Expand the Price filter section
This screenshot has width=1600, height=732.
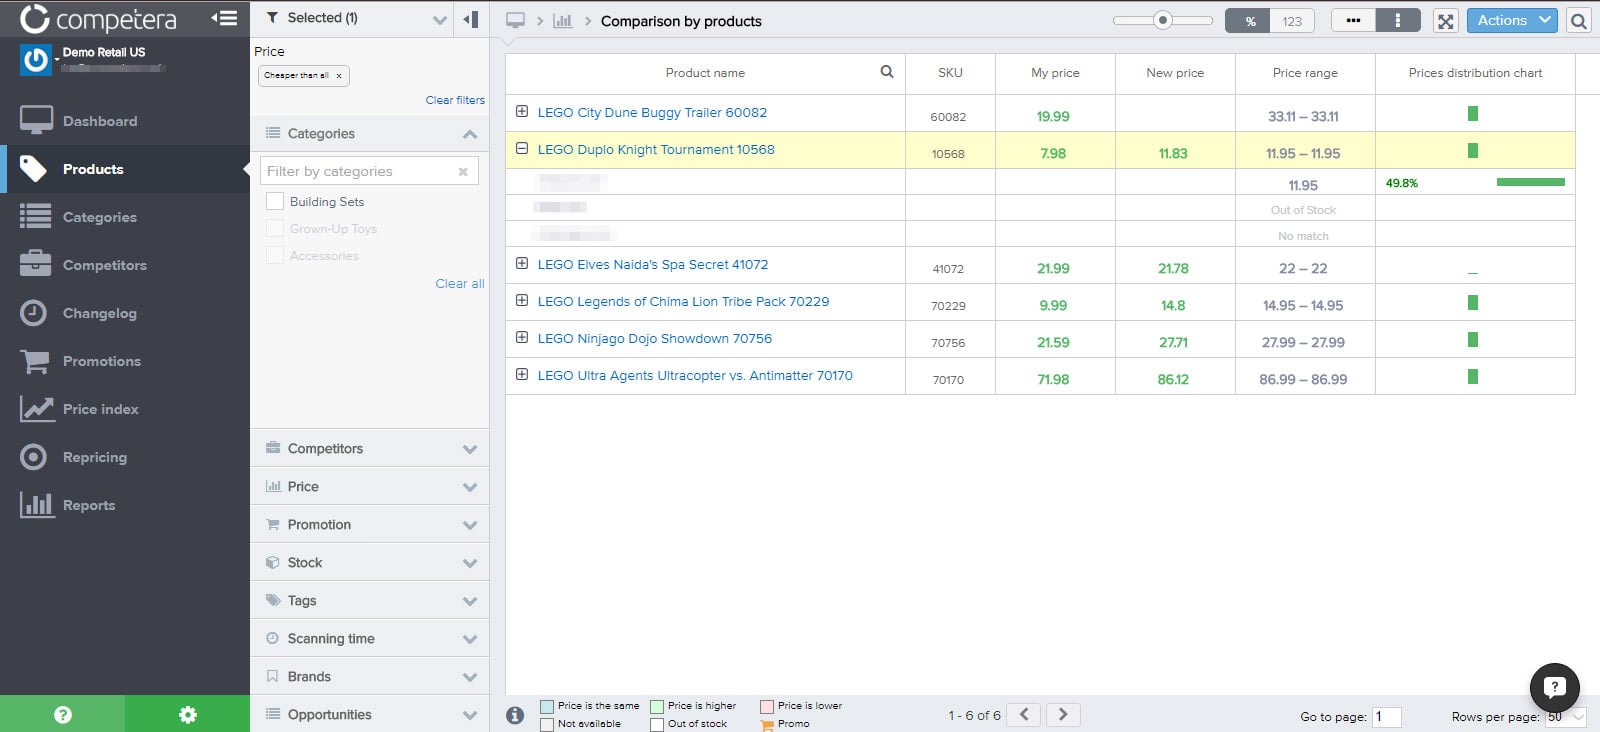369,486
